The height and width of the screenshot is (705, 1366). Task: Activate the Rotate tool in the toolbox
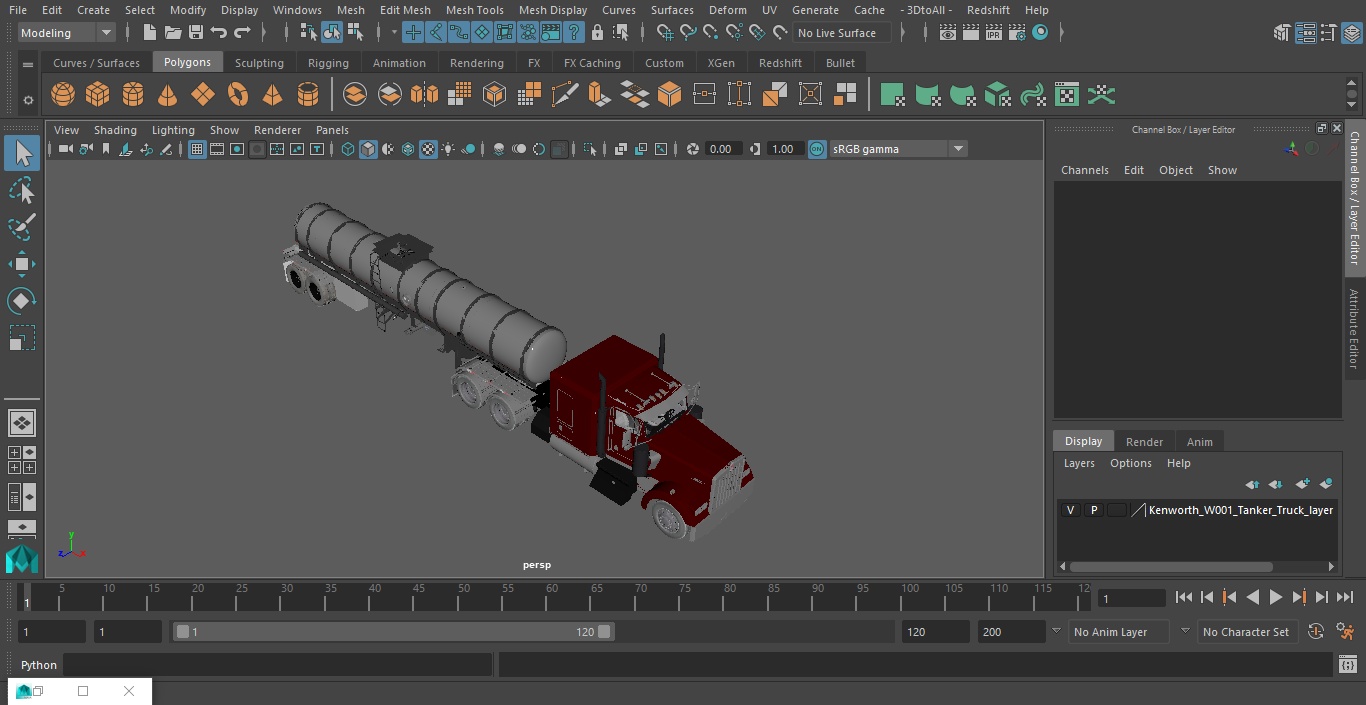click(x=22, y=301)
